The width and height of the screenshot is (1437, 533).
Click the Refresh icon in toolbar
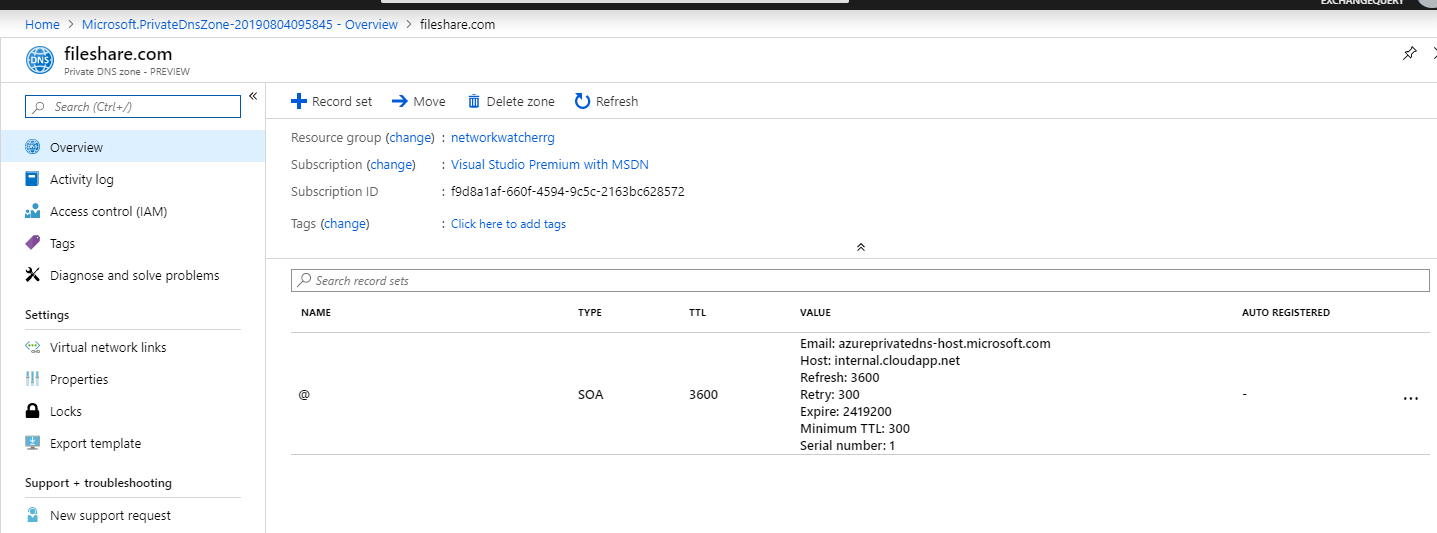pos(582,101)
